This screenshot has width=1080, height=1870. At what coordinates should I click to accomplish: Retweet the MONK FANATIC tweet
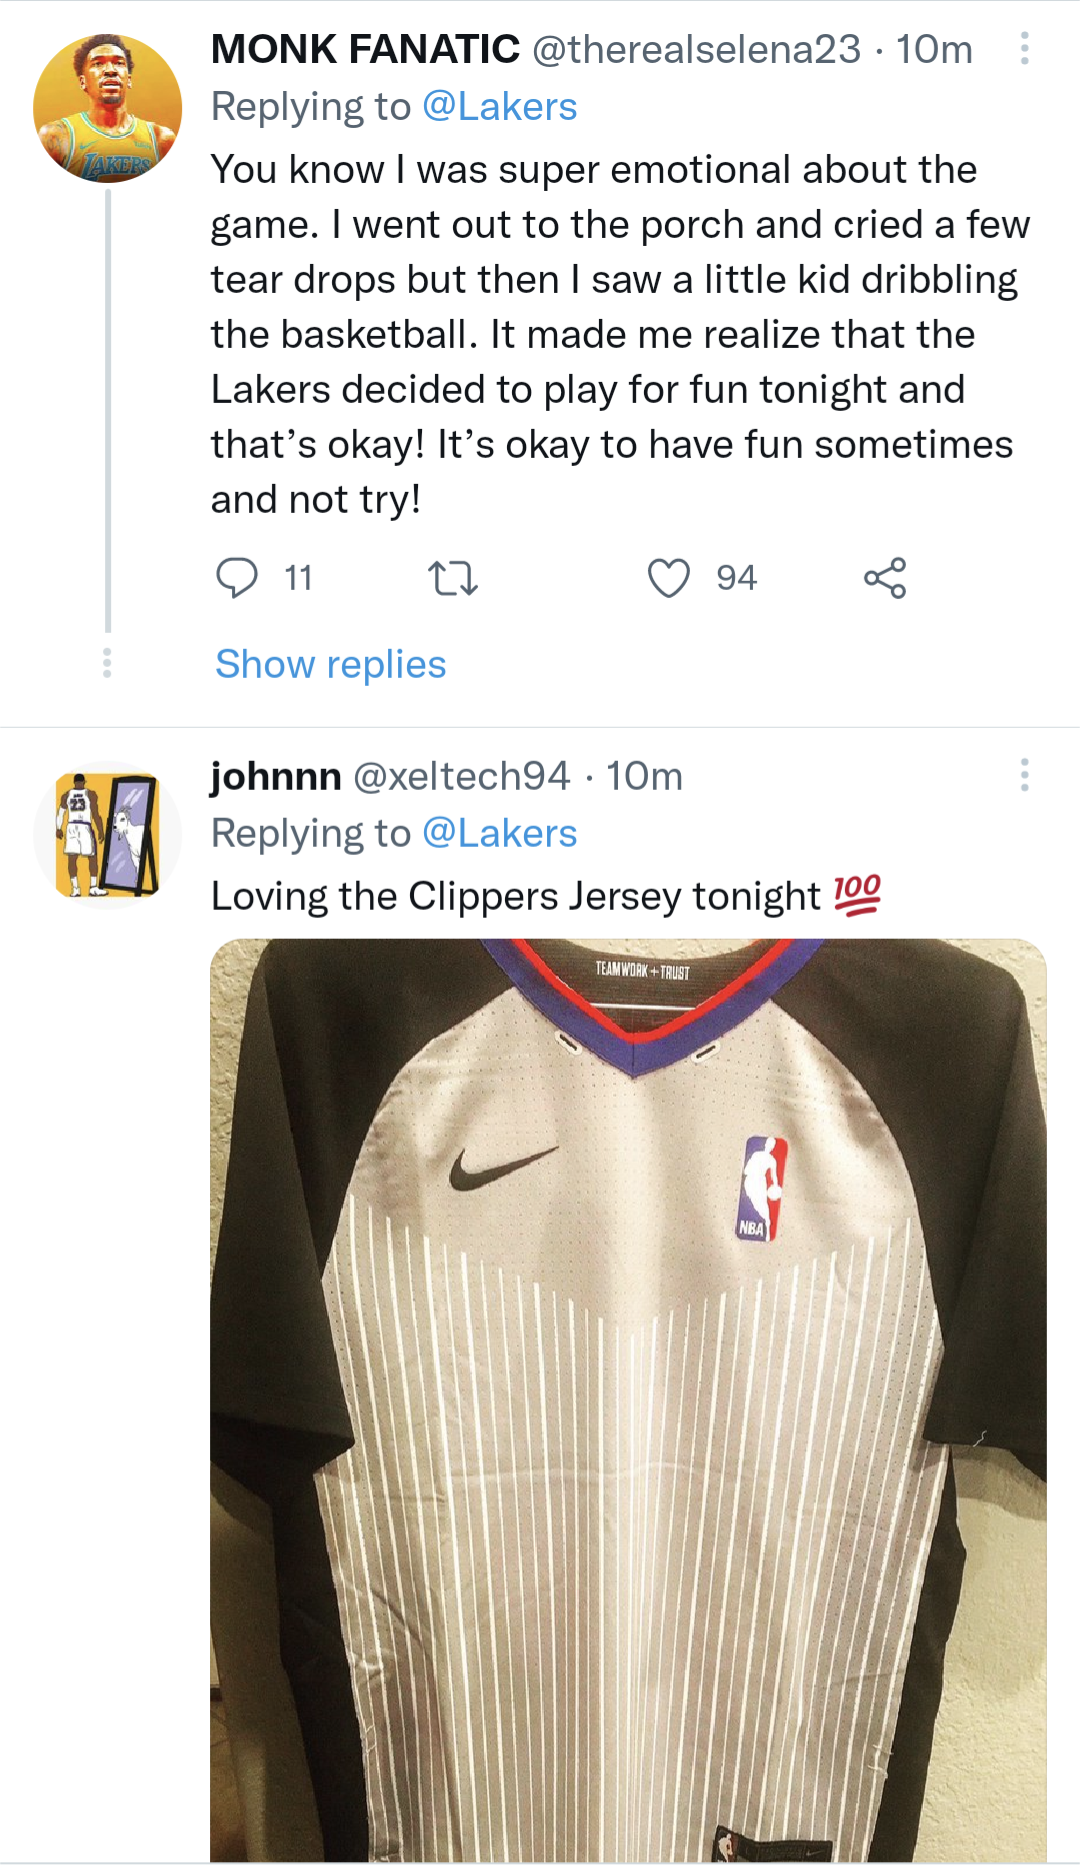(453, 578)
